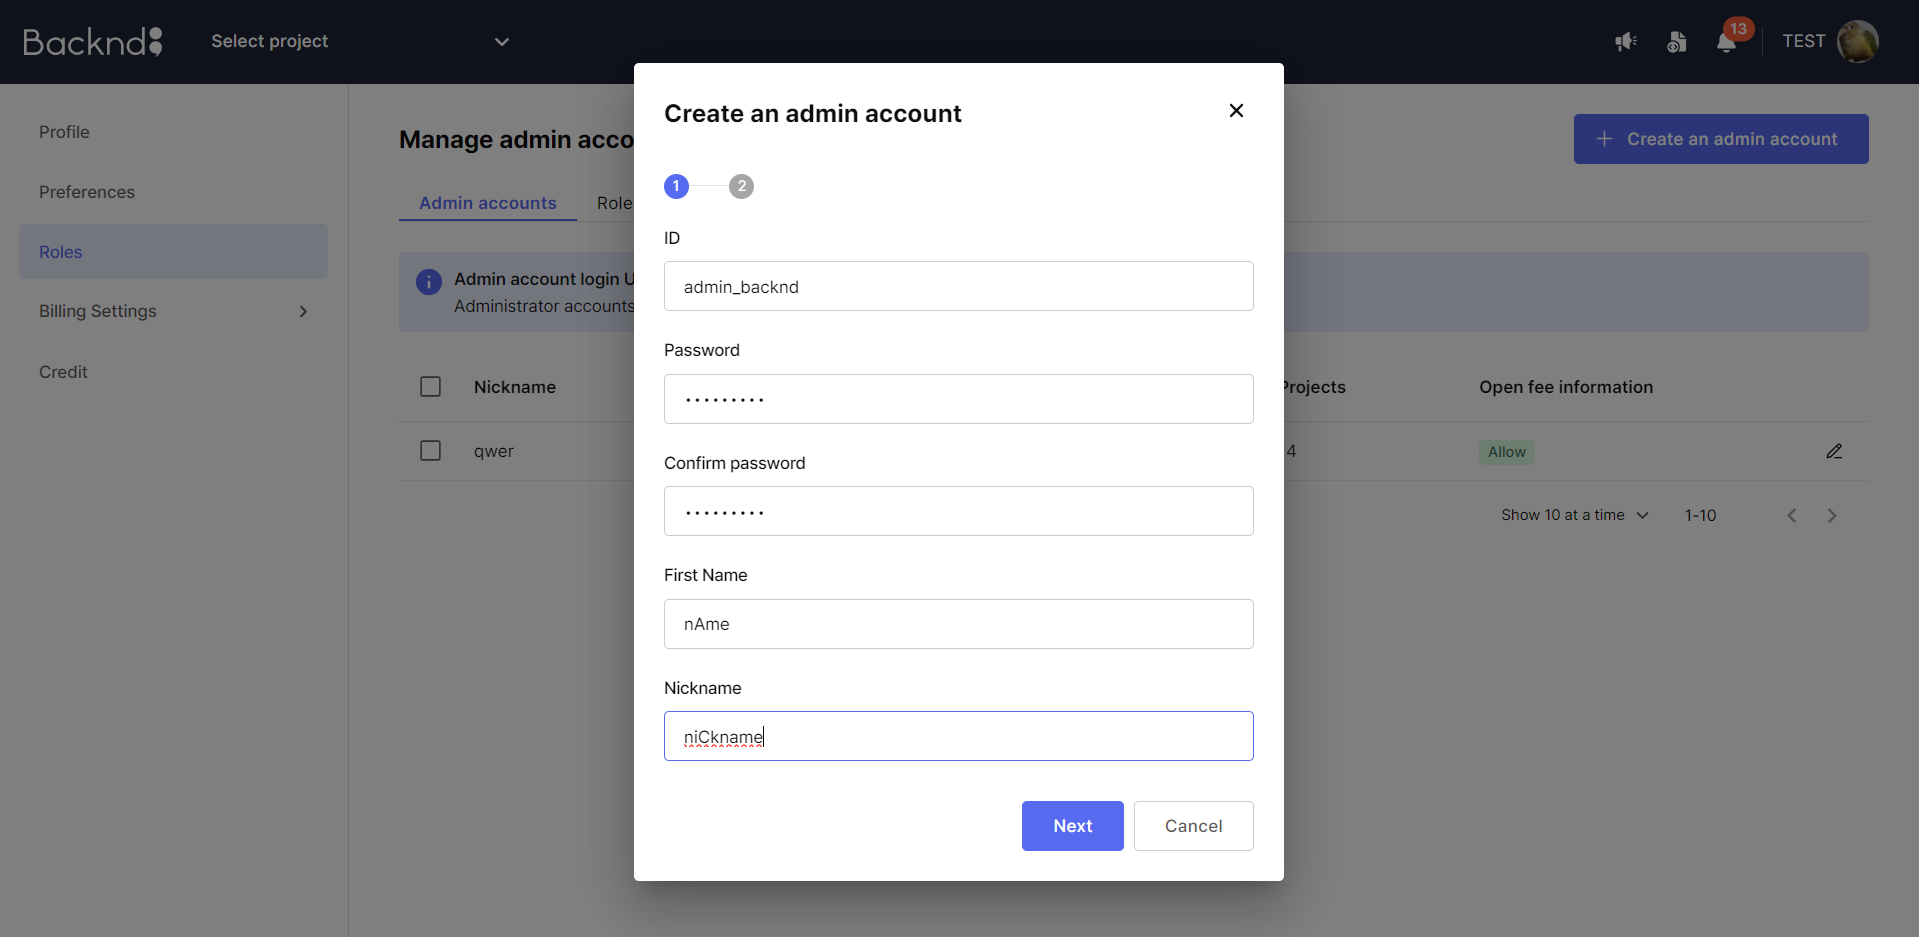Image resolution: width=1919 pixels, height=937 pixels.
Task: Click the Backnd logo
Action: click(x=93, y=41)
